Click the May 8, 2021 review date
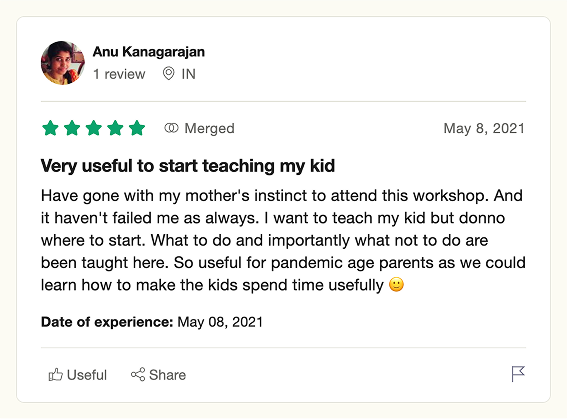The image size is (567, 419). (x=484, y=128)
